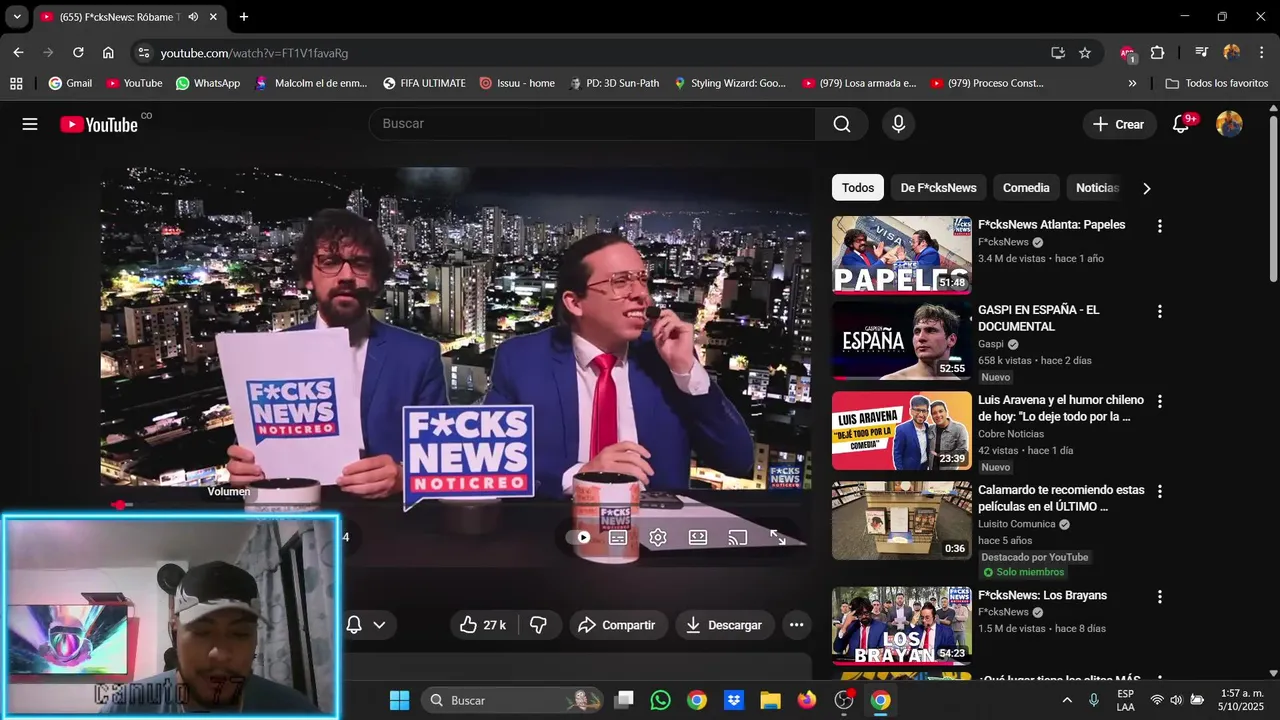Reload the page in Chrome
Viewport: 1280px width, 720px height.
(78, 53)
